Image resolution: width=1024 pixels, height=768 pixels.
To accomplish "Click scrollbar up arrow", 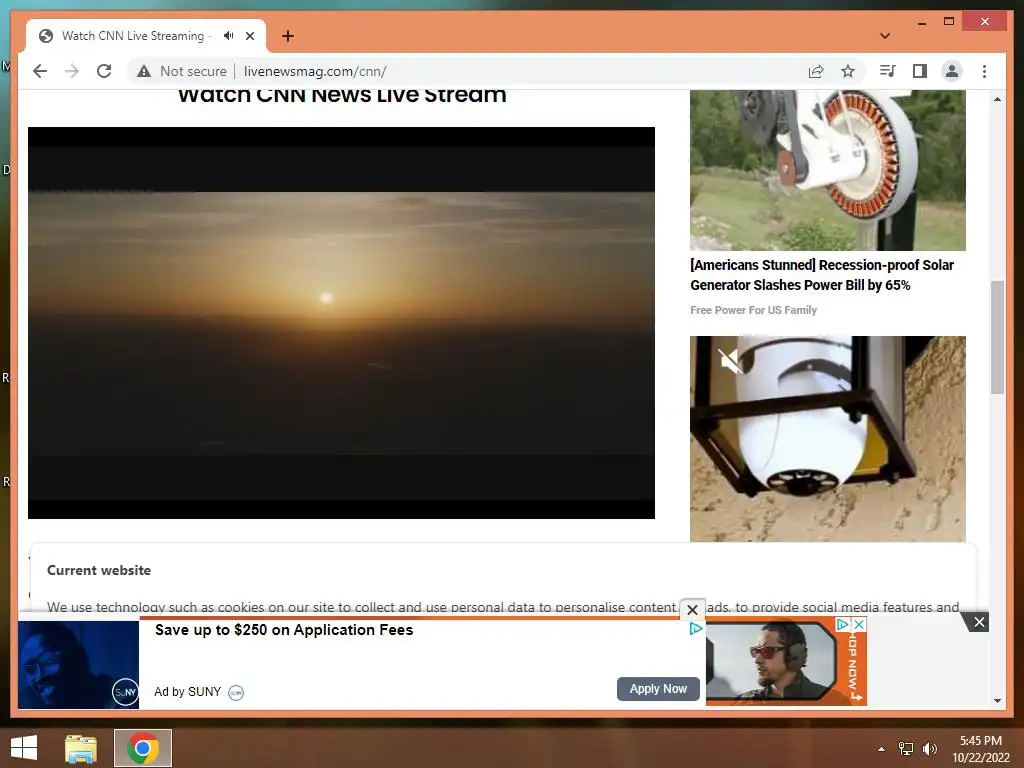I will tap(997, 99).
